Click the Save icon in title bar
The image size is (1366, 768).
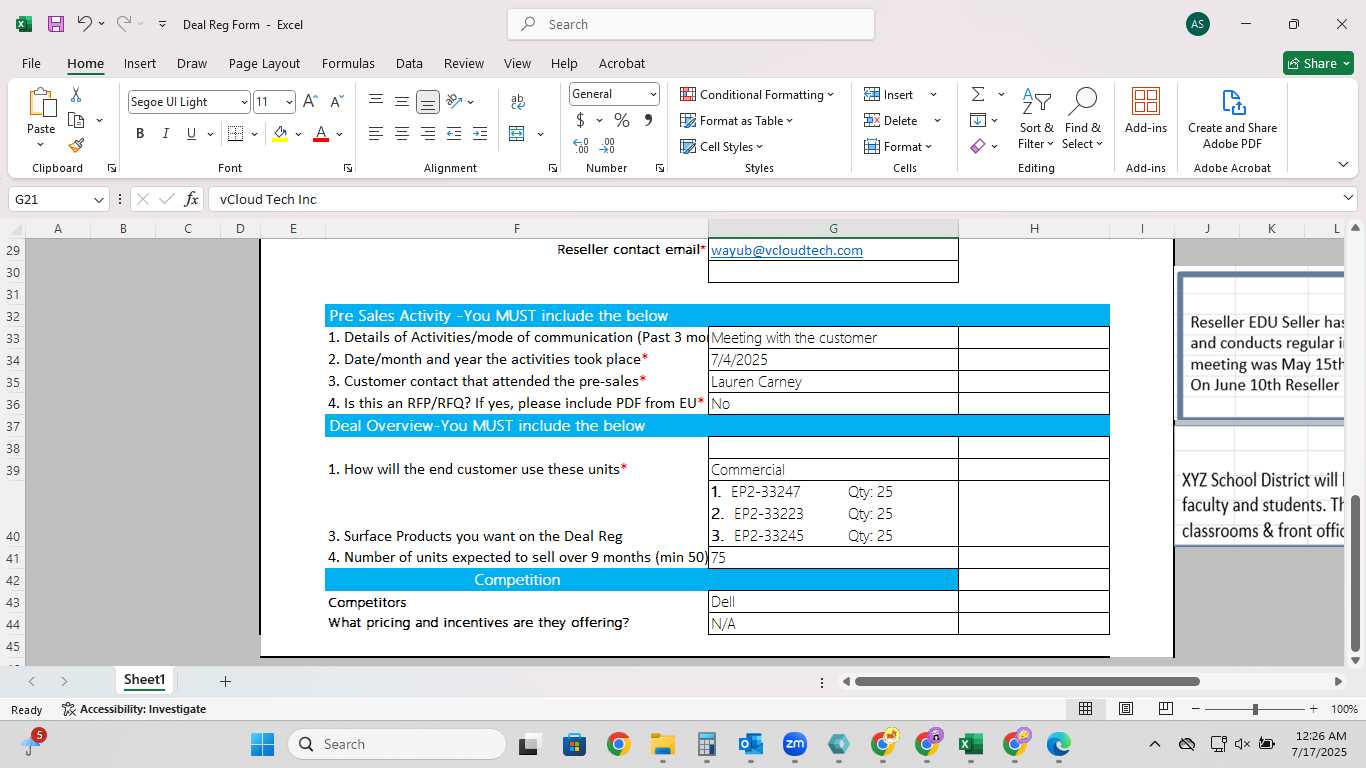tap(56, 24)
